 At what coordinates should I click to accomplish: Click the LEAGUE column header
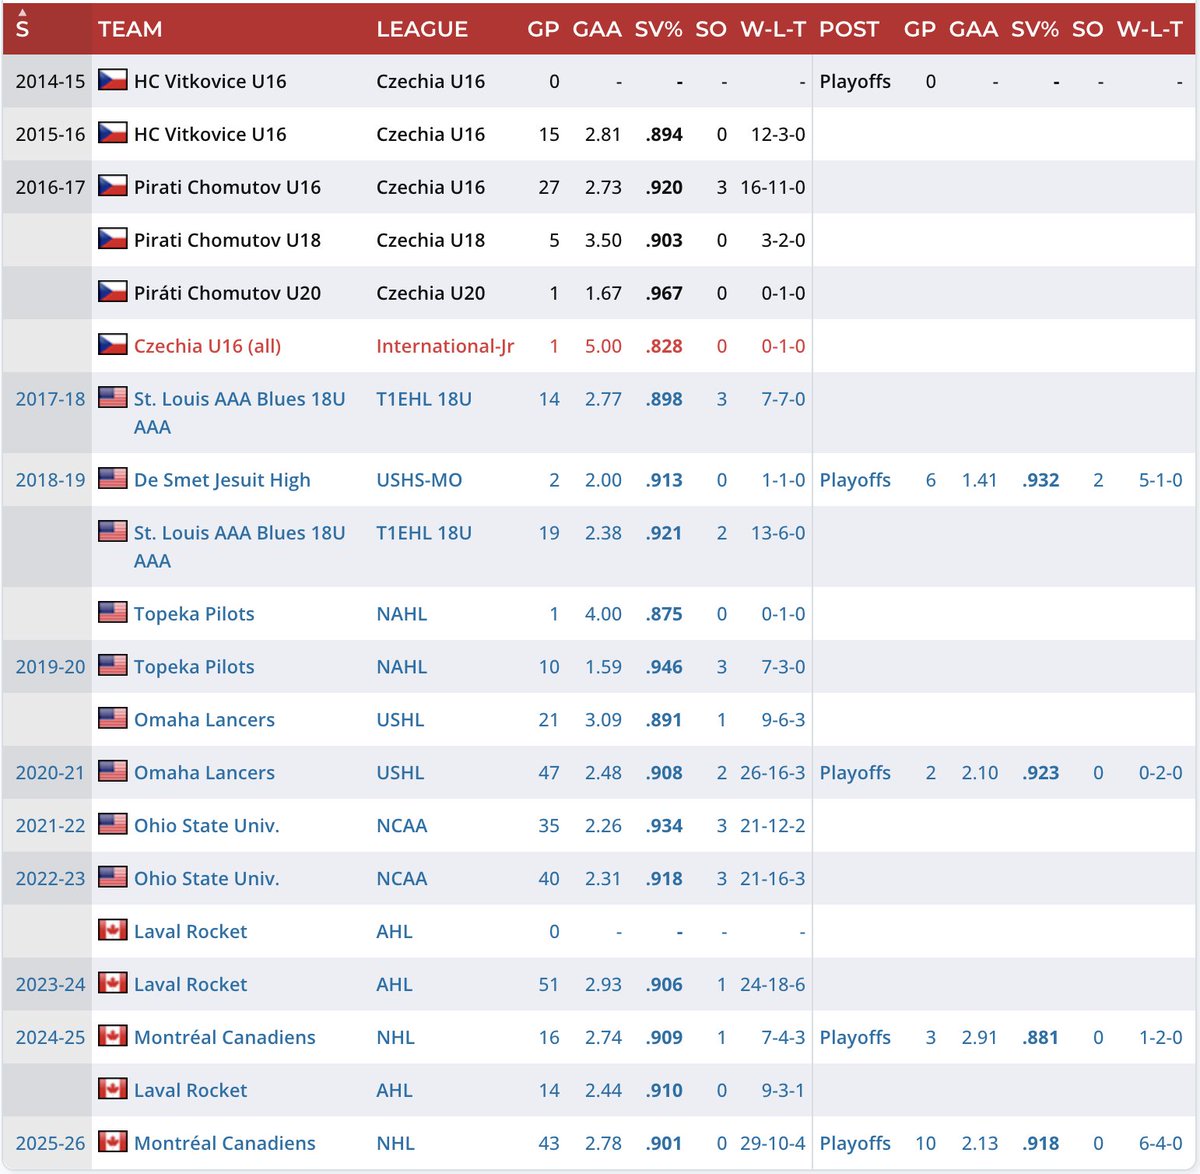pyautogui.click(x=422, y=29)
